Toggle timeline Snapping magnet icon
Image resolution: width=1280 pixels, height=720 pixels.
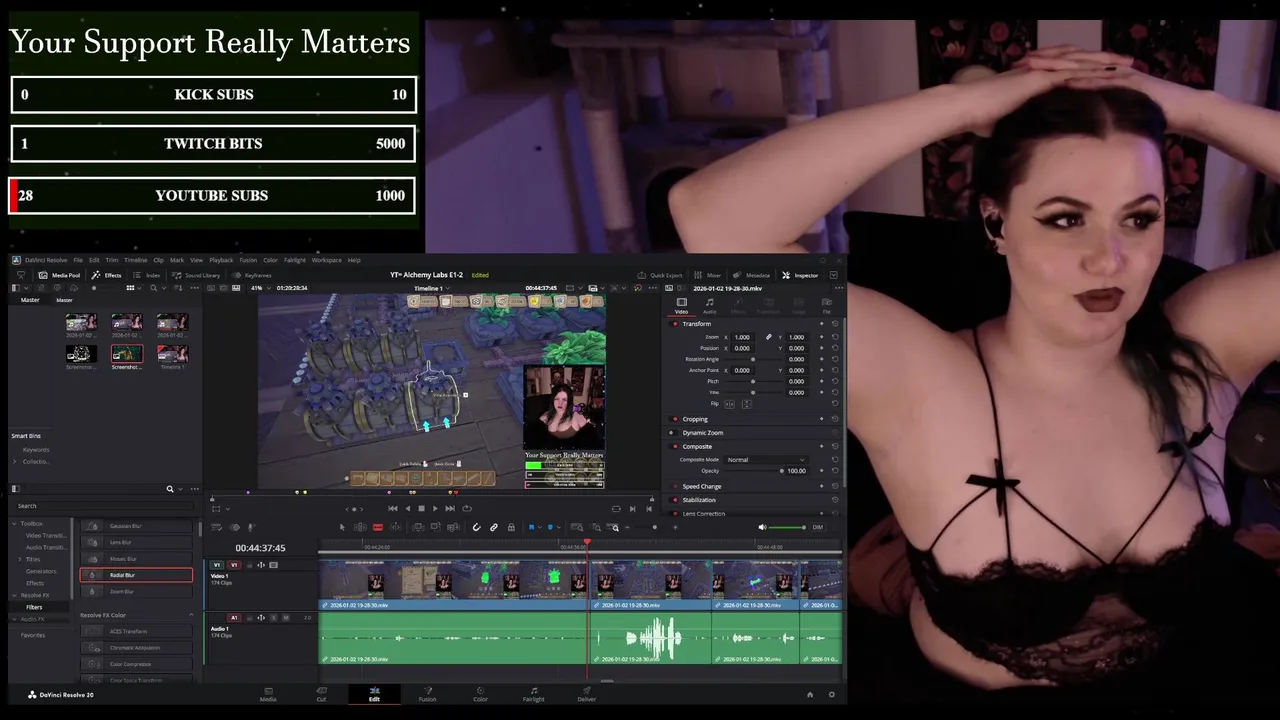pyautogui.click(x=476, y=527)
